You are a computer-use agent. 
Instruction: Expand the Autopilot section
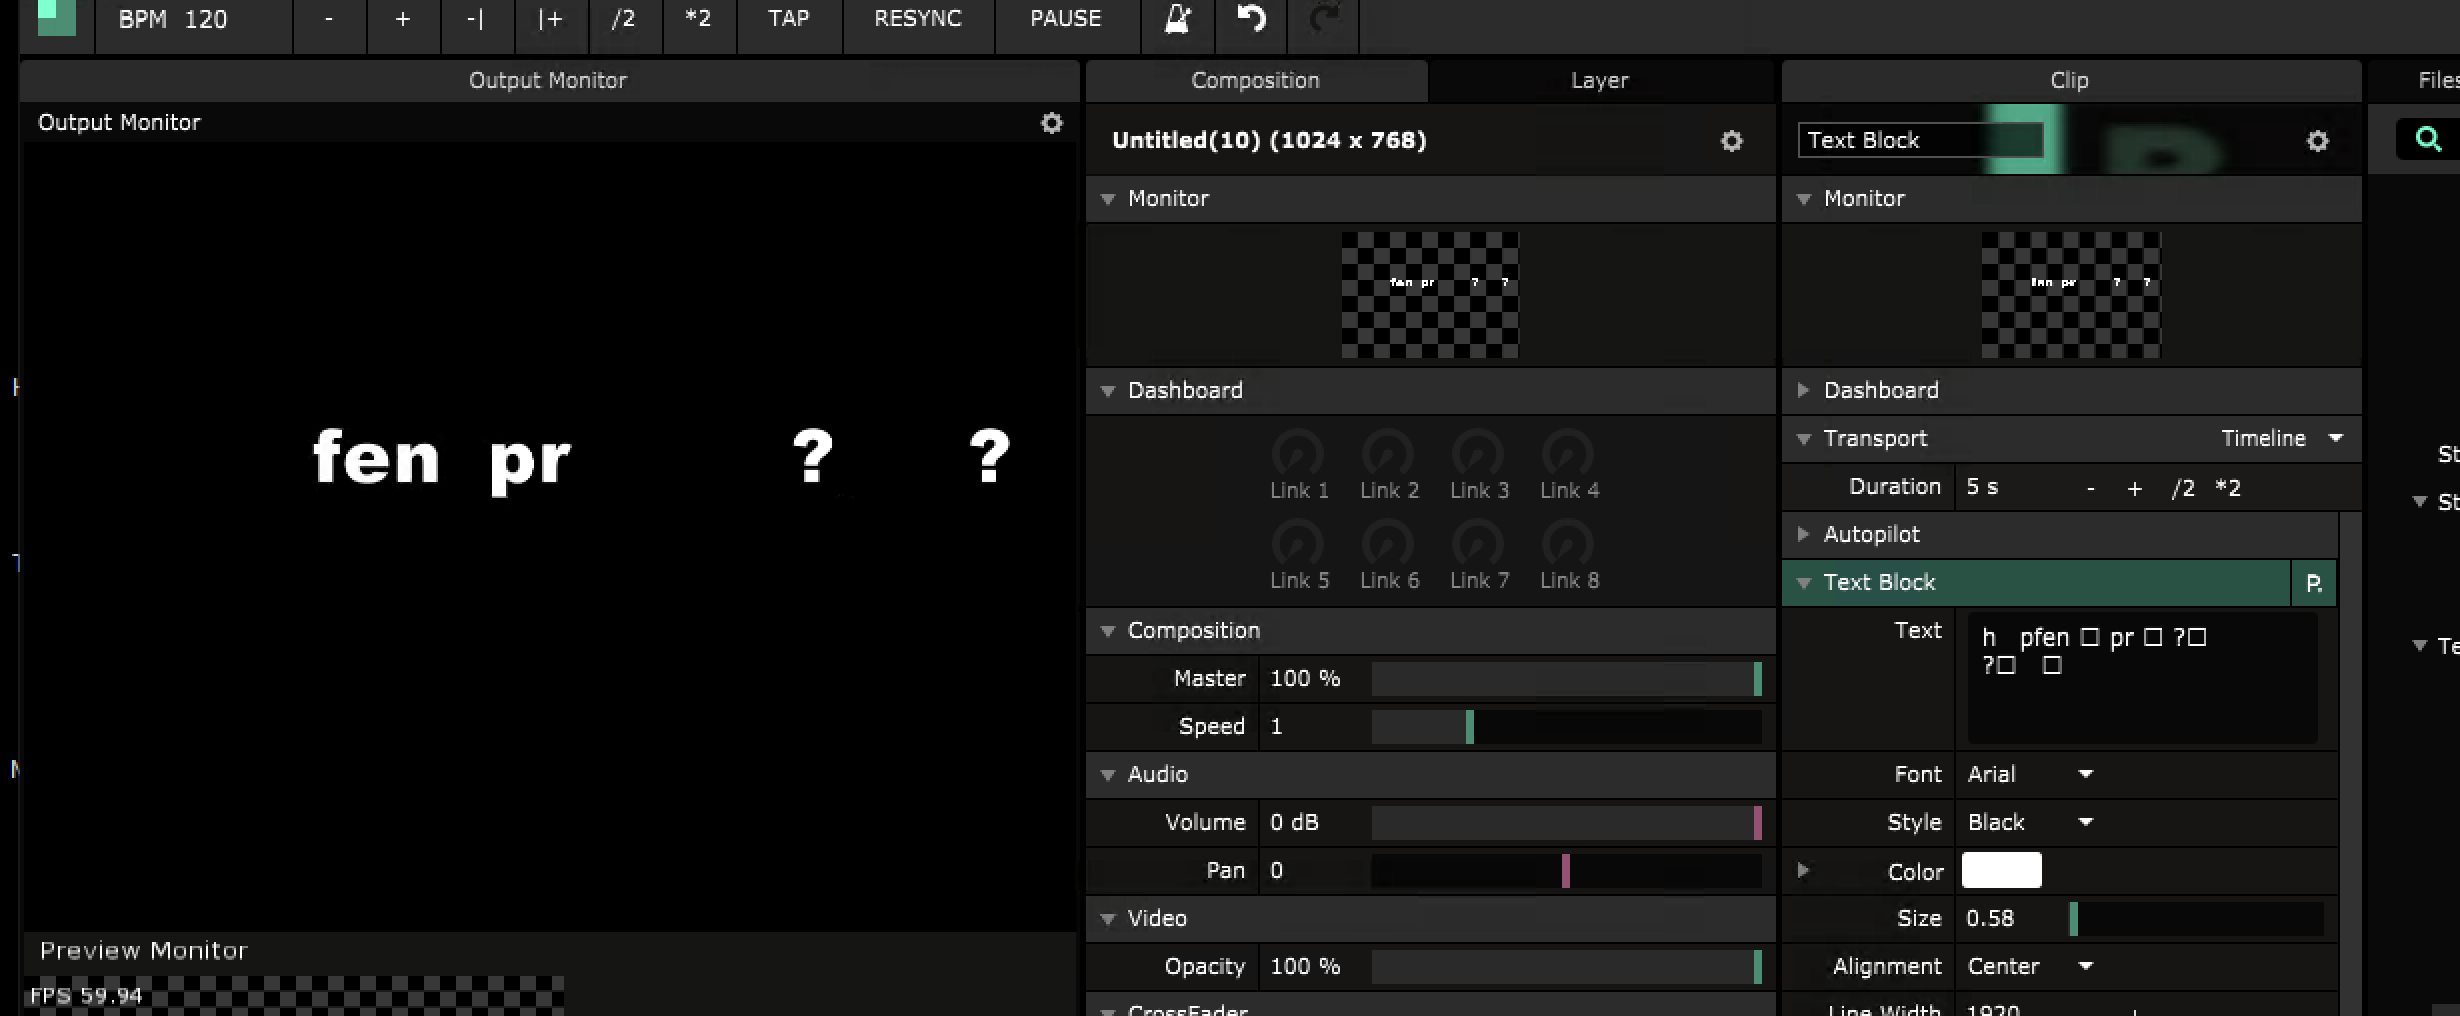[1804, 534]
